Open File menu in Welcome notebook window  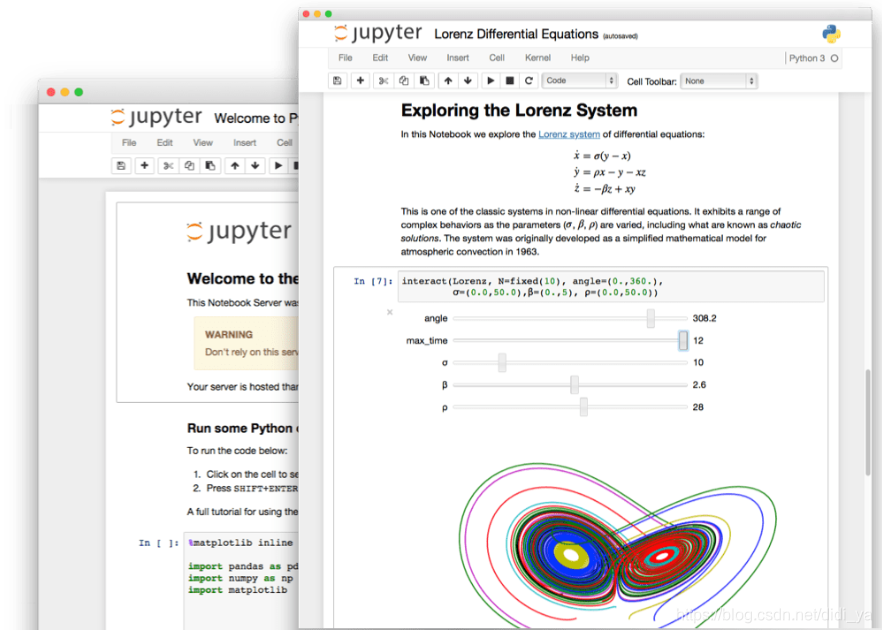[129, 142]
